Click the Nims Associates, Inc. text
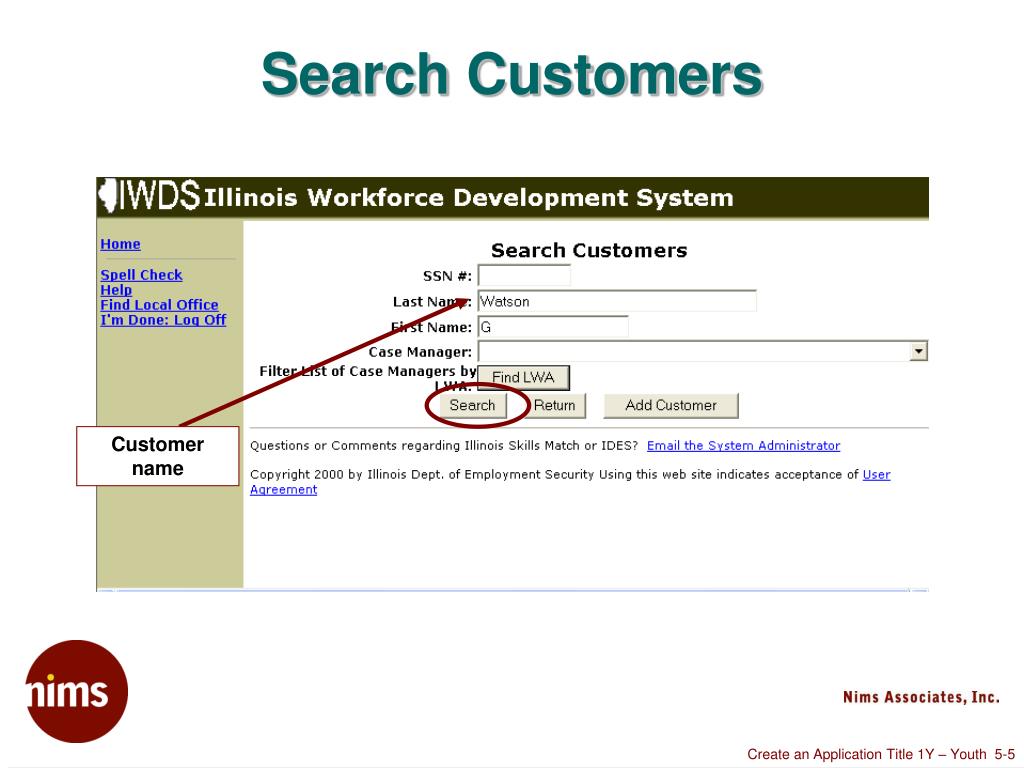Screen dimensions: 1024x768 point(921,697)
